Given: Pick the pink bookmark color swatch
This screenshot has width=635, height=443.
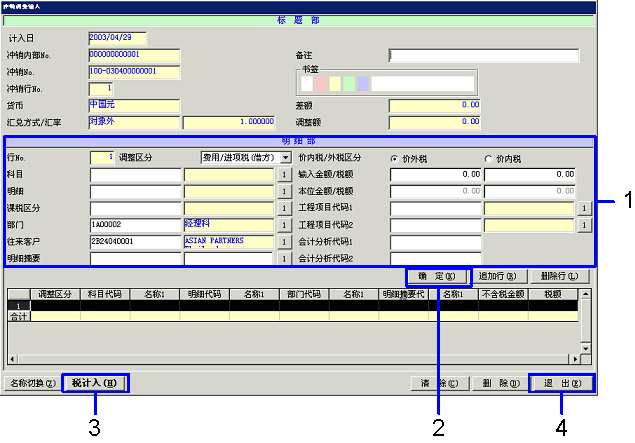Looking at the screenshot, I should 321,84.
